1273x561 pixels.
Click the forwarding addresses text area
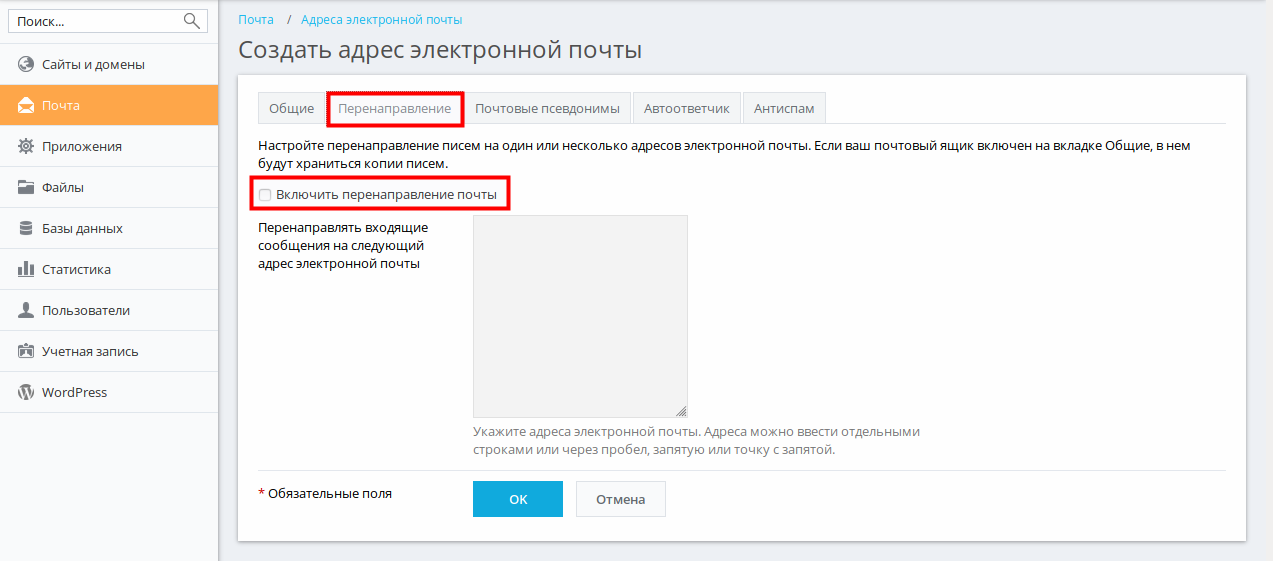pos(580,316)
